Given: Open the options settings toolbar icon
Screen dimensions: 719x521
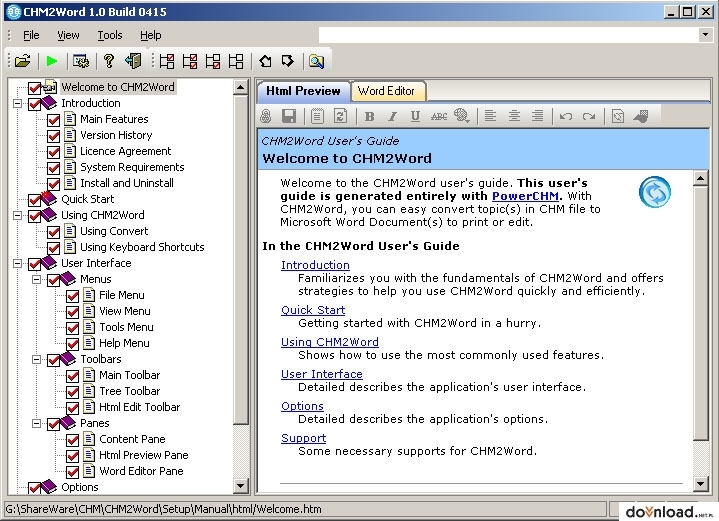Looking at the screenshot, I should (81, 61).
